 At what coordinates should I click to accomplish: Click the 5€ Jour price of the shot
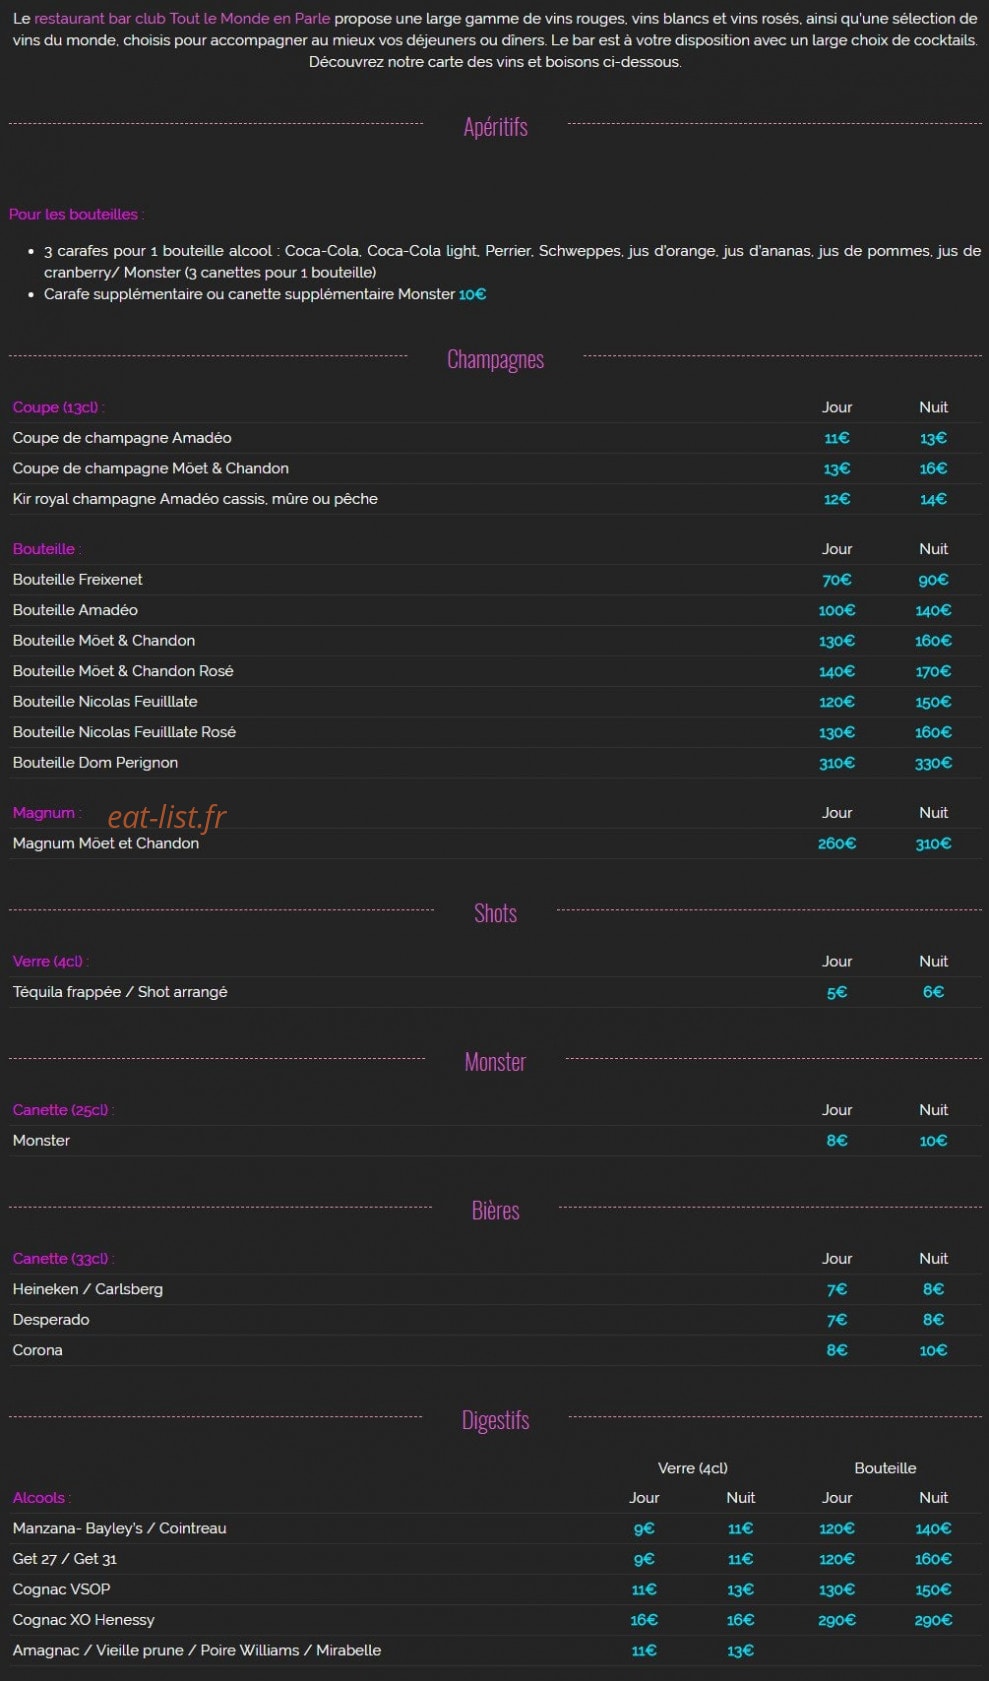pos(837,992)
